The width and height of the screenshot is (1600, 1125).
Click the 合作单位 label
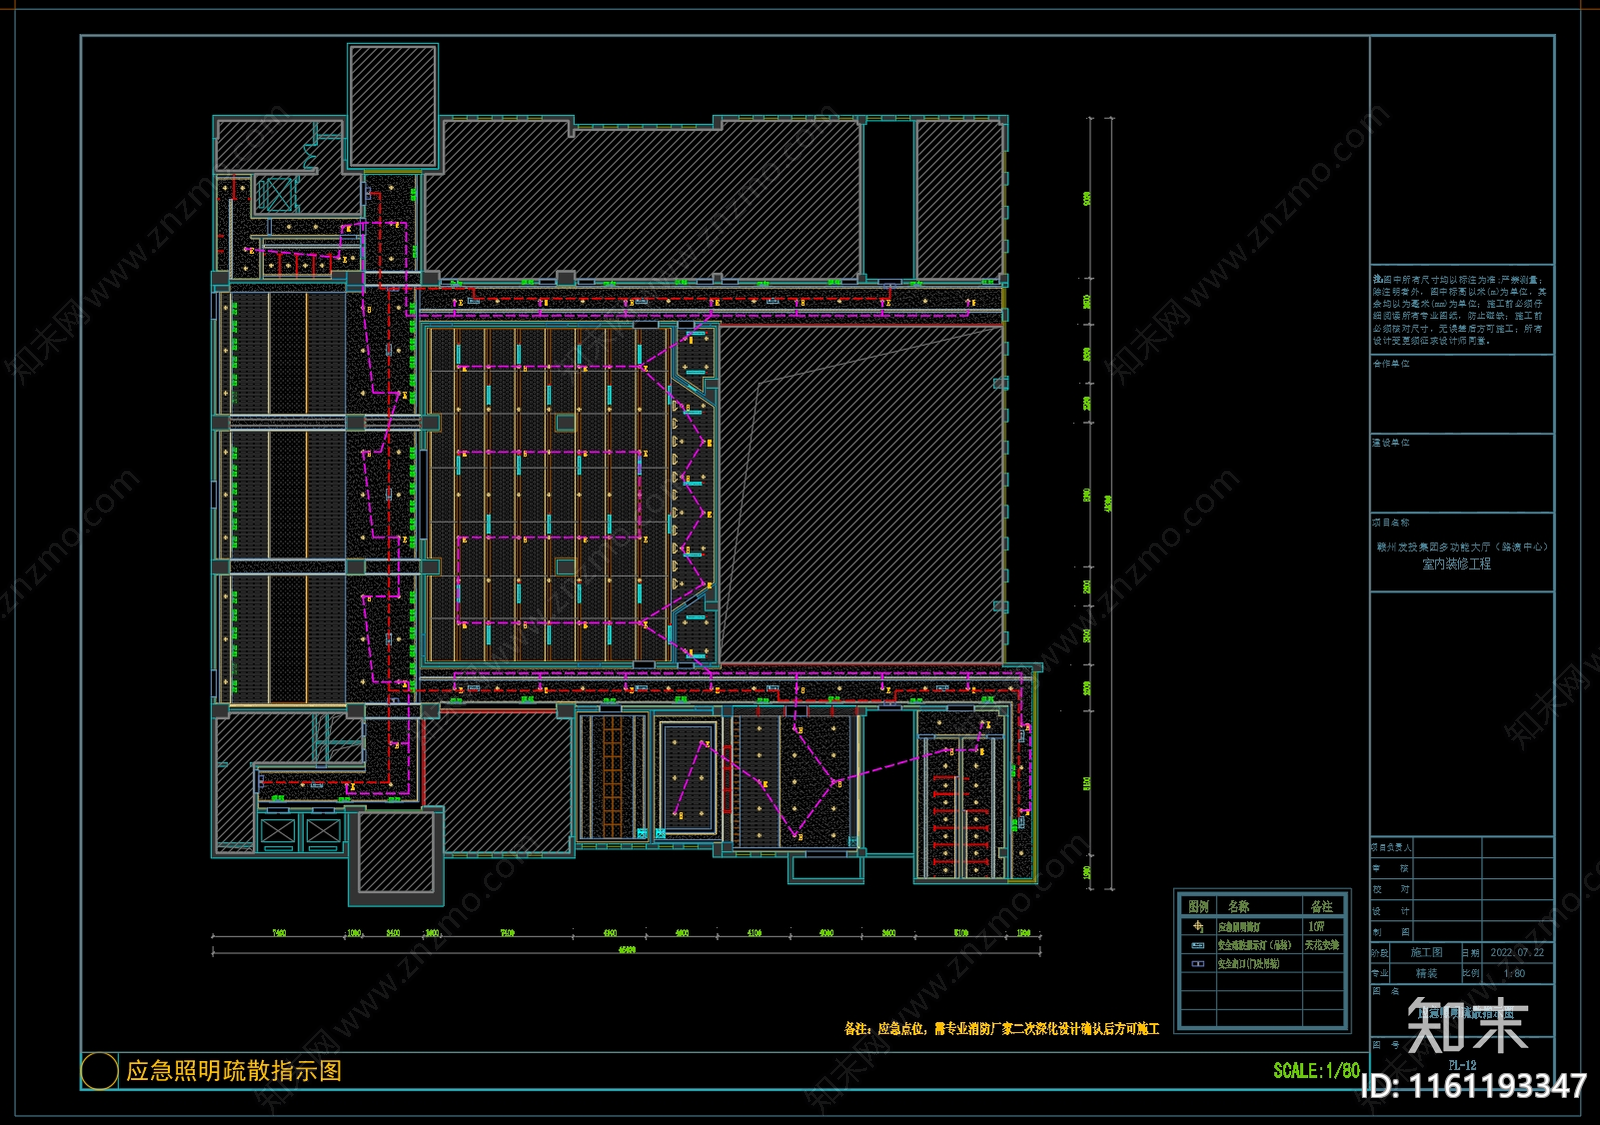click(x=1391, y=364)
